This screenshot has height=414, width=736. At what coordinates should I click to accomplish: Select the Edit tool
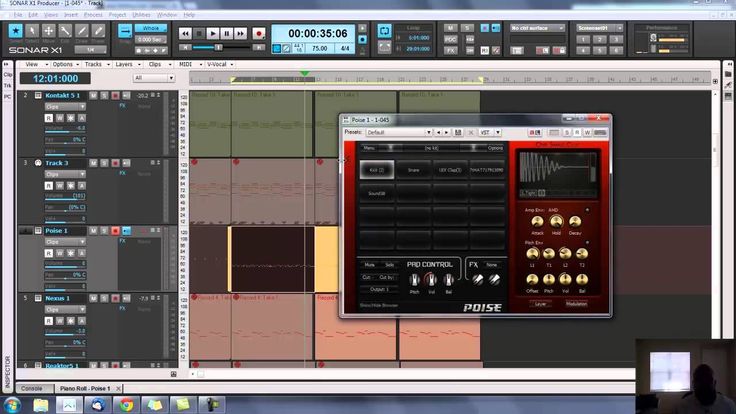pos(65,31)
